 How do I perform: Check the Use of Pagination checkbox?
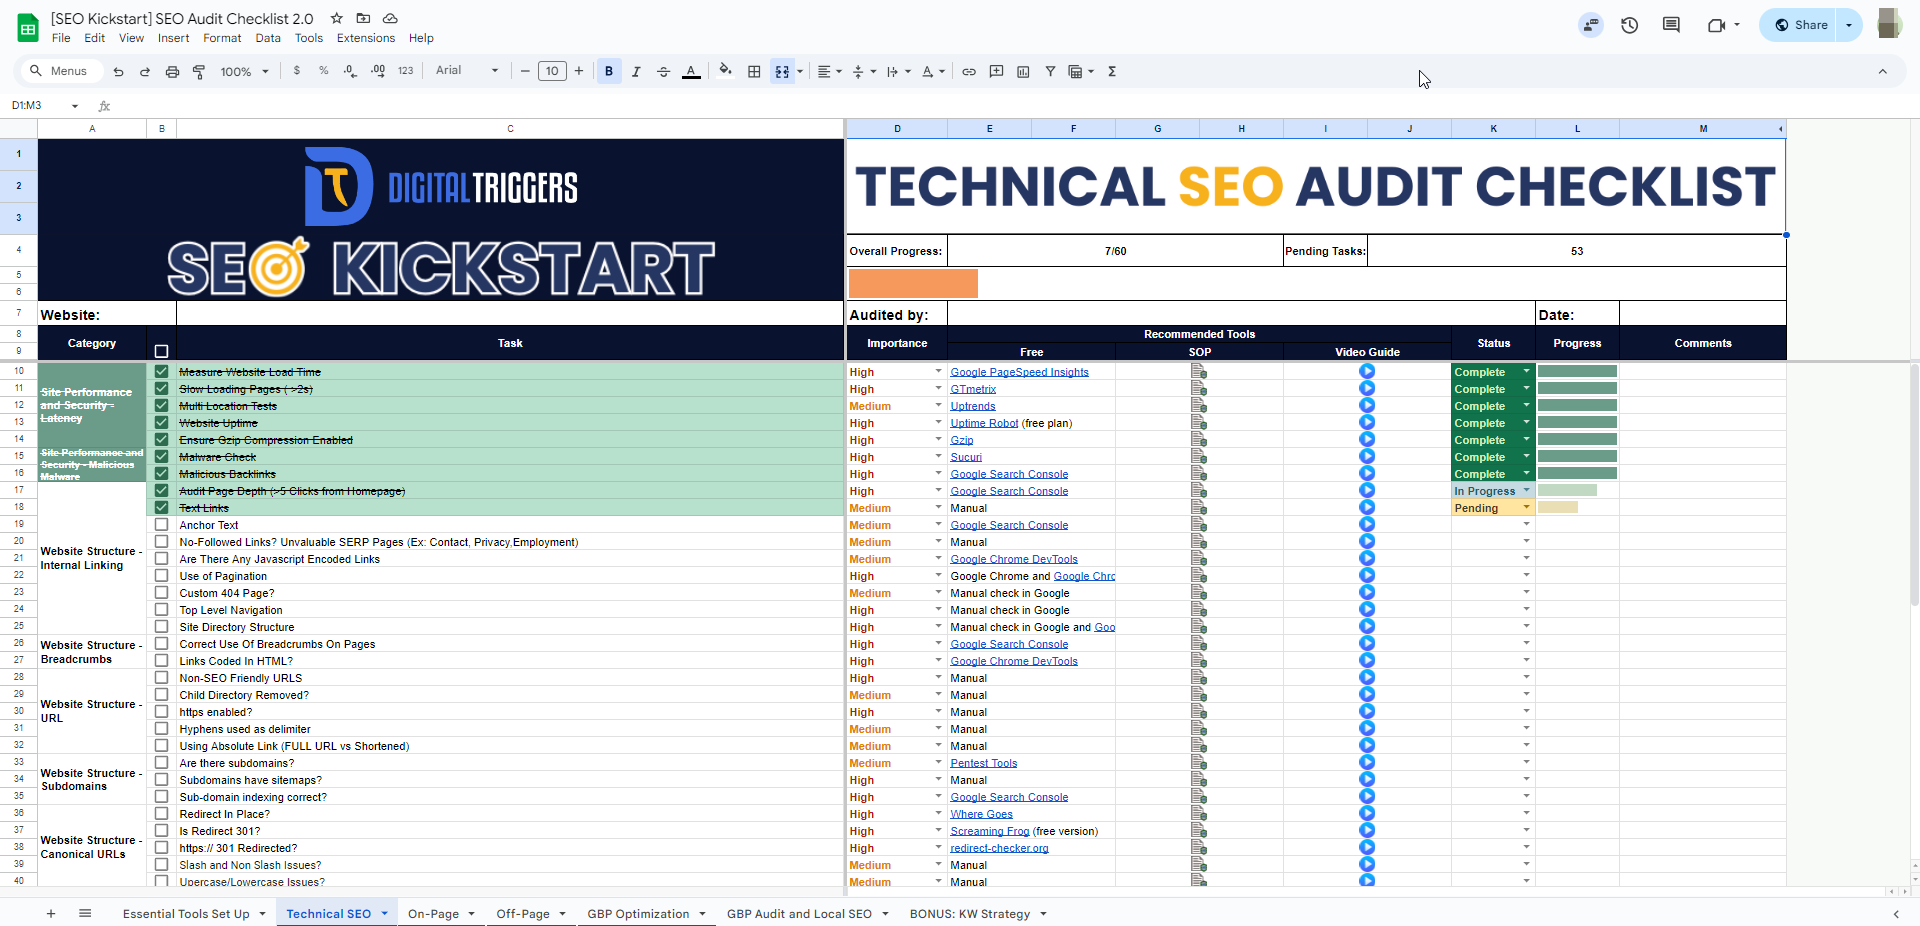(161, 575)
